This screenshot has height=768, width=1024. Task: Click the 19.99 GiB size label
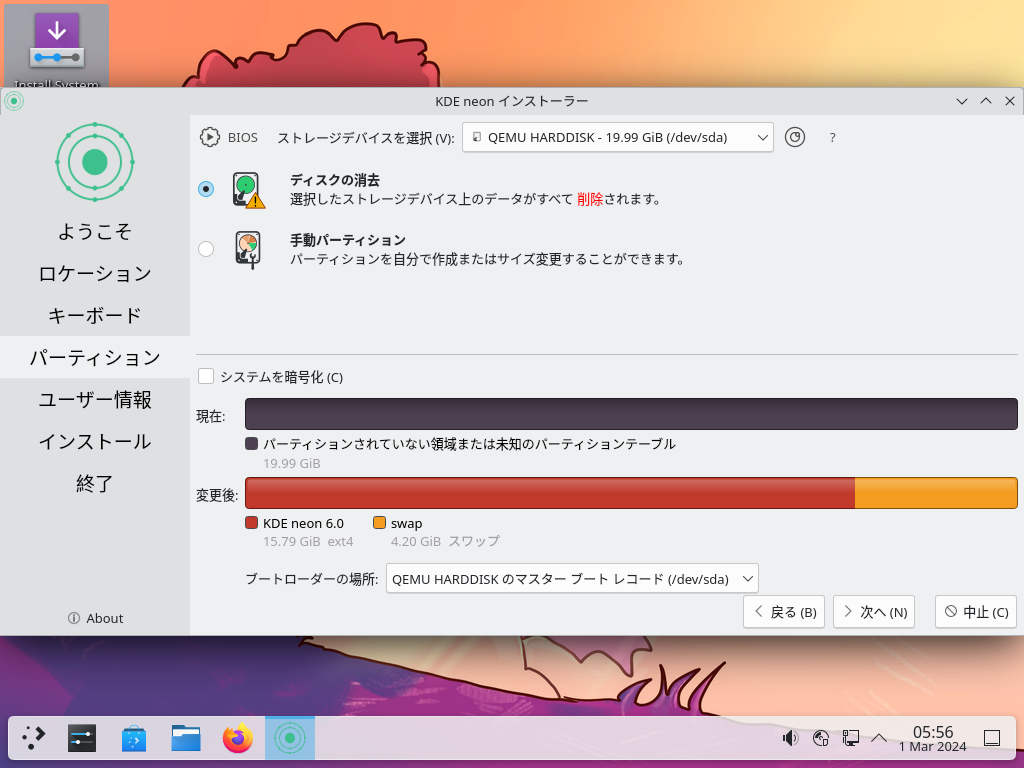[292, 463]
